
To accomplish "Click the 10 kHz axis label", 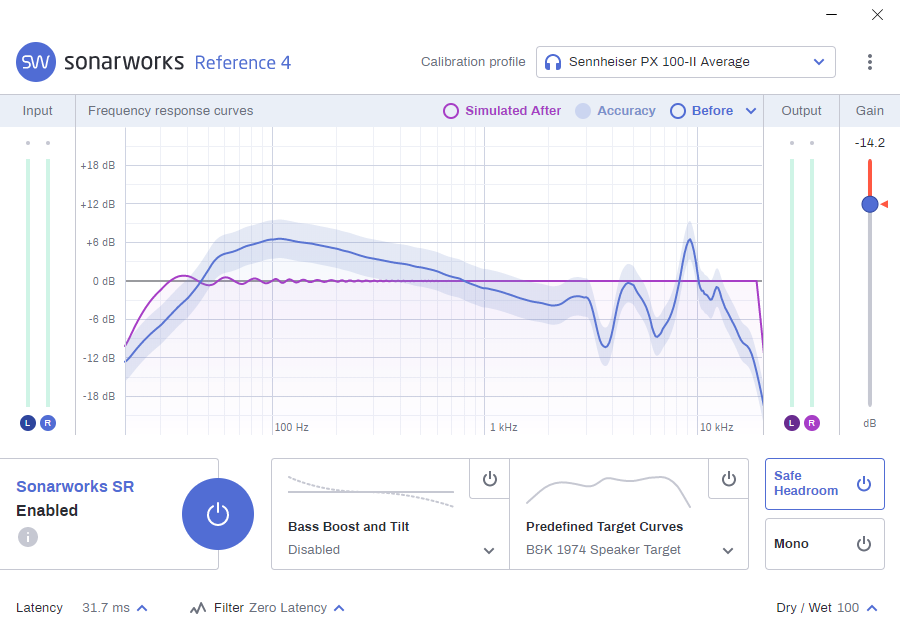I will (716, 427).
